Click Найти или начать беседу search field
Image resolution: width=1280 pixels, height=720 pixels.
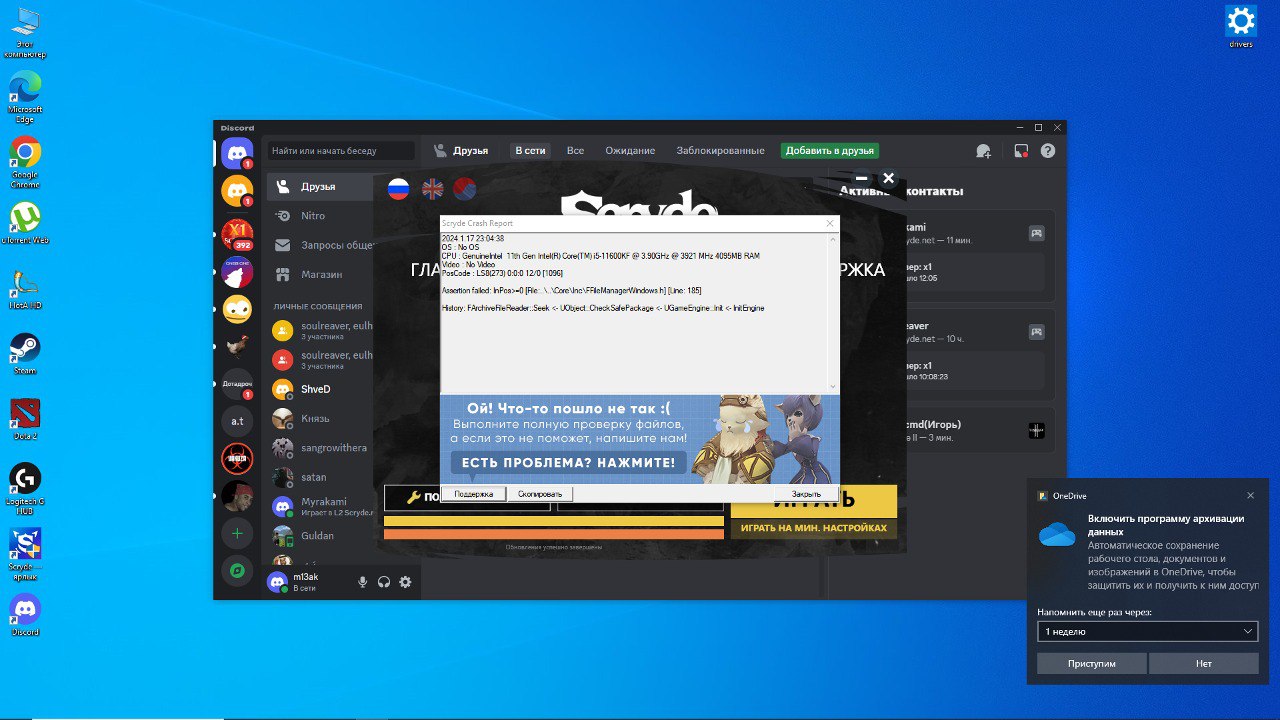341,151
